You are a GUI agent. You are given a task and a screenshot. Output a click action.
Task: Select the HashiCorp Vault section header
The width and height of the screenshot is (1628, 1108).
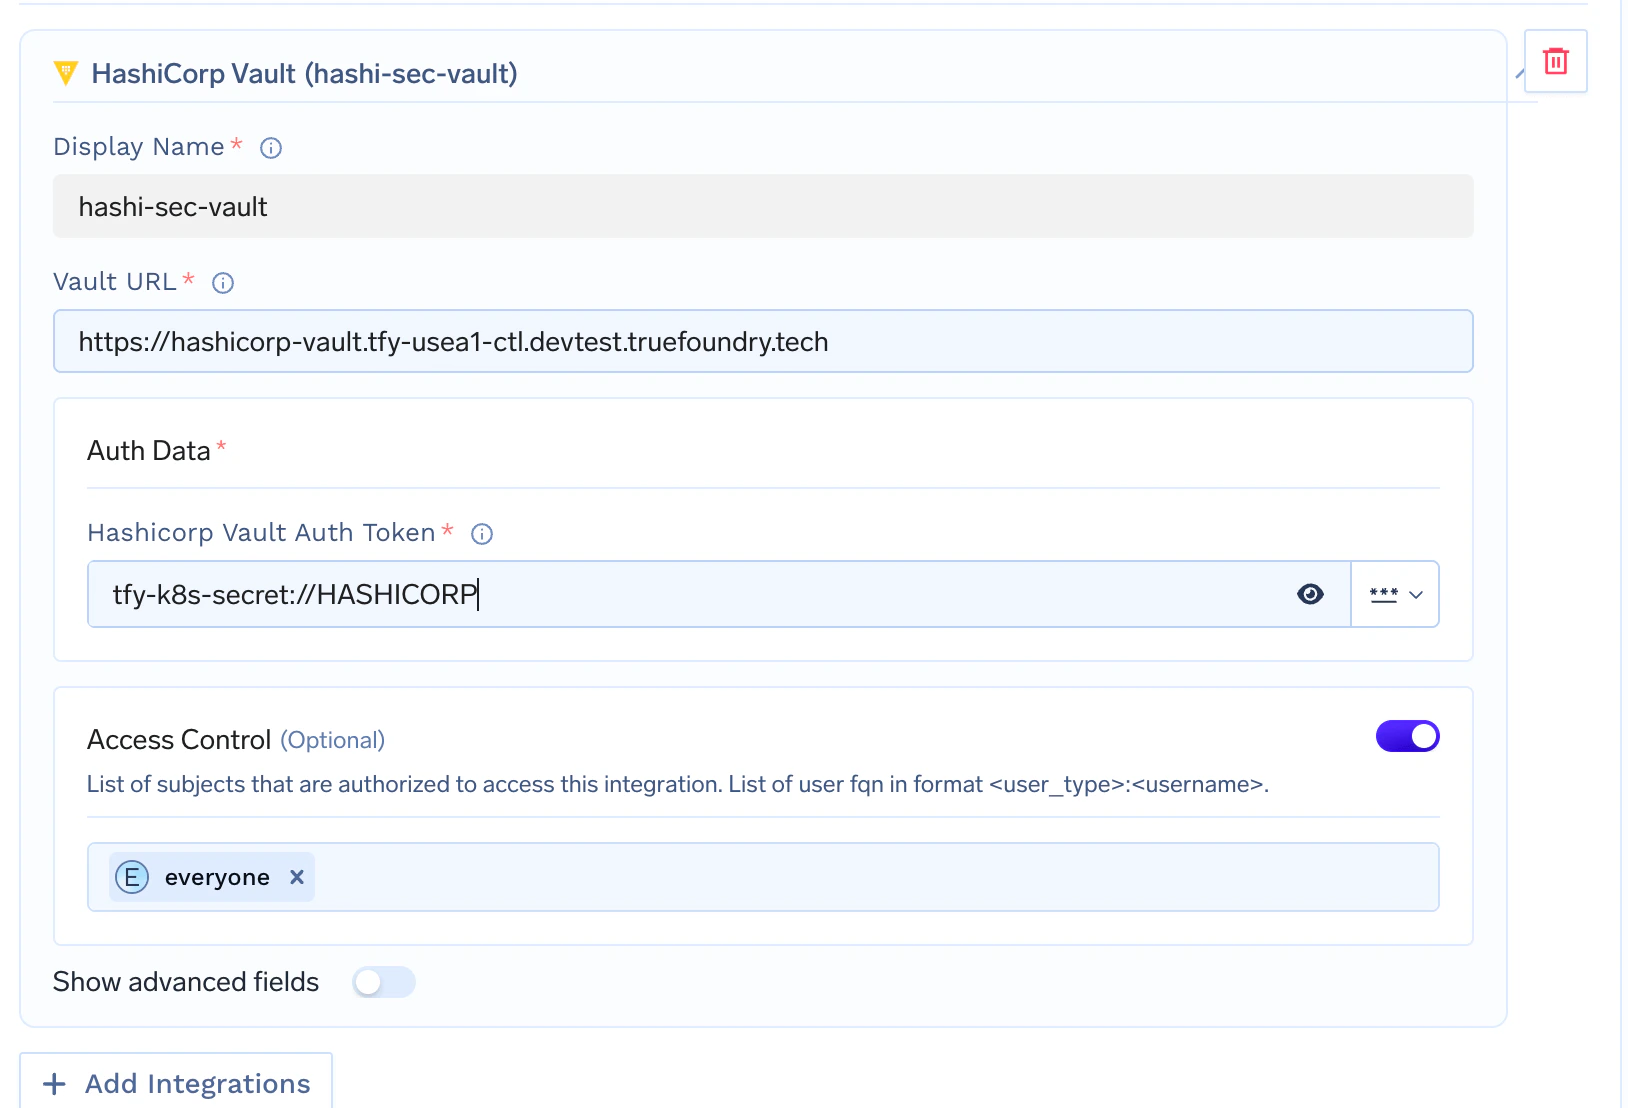(303, 73)
